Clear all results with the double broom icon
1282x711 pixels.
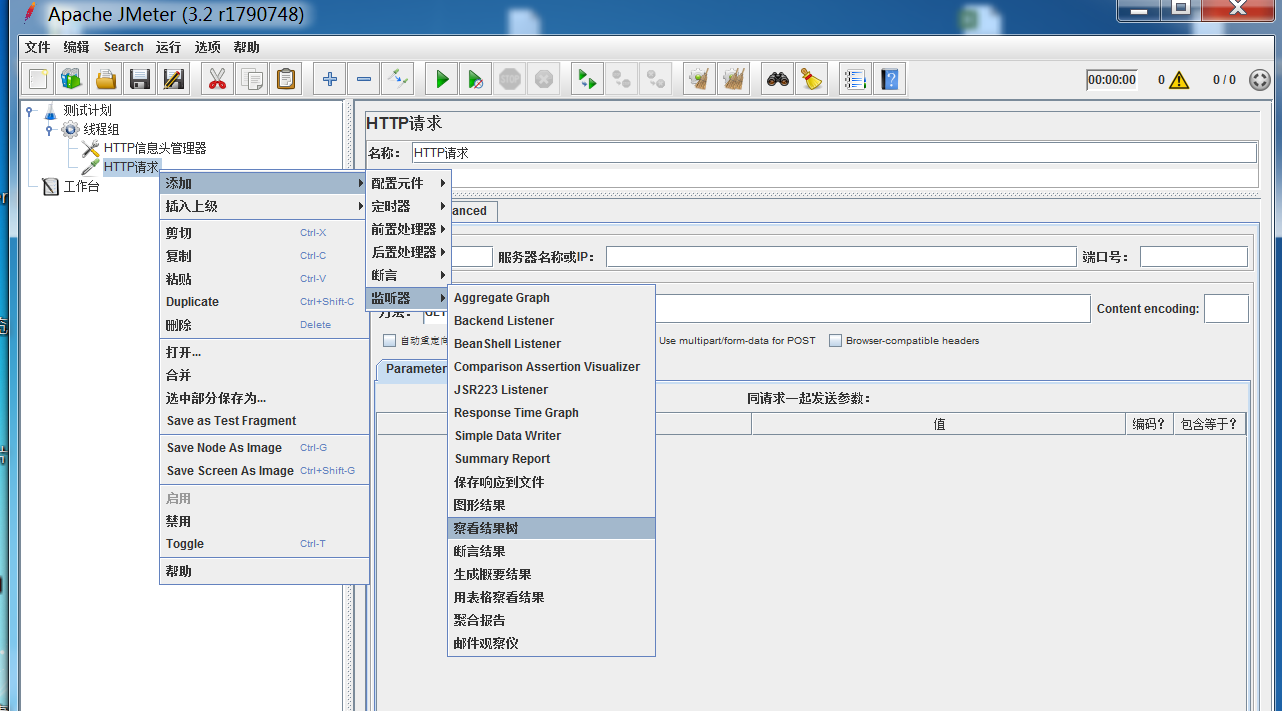(733, 79)
